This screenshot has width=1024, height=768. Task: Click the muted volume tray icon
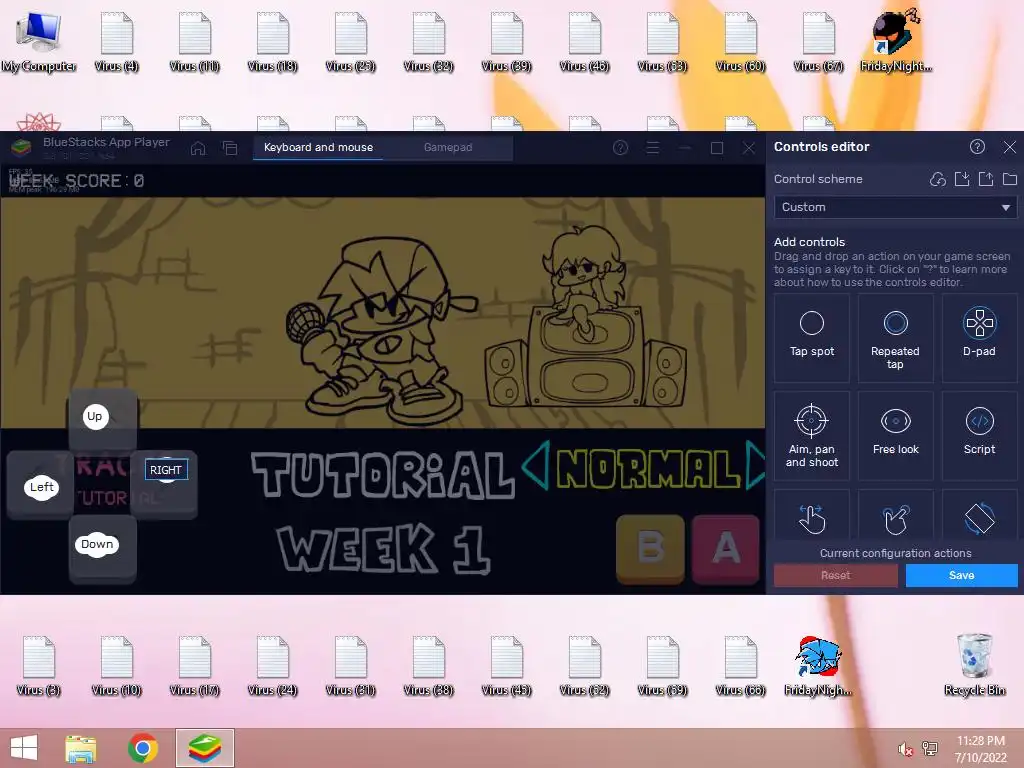906,750
